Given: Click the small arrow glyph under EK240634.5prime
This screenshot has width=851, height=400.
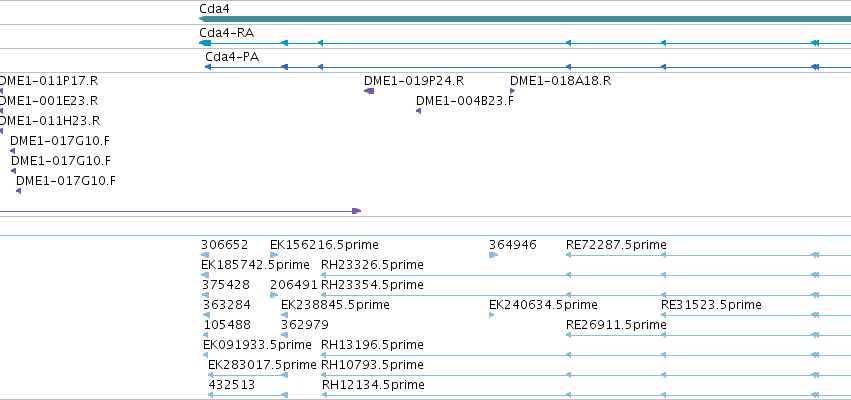Looking at the screenshot, I should 492,315.
